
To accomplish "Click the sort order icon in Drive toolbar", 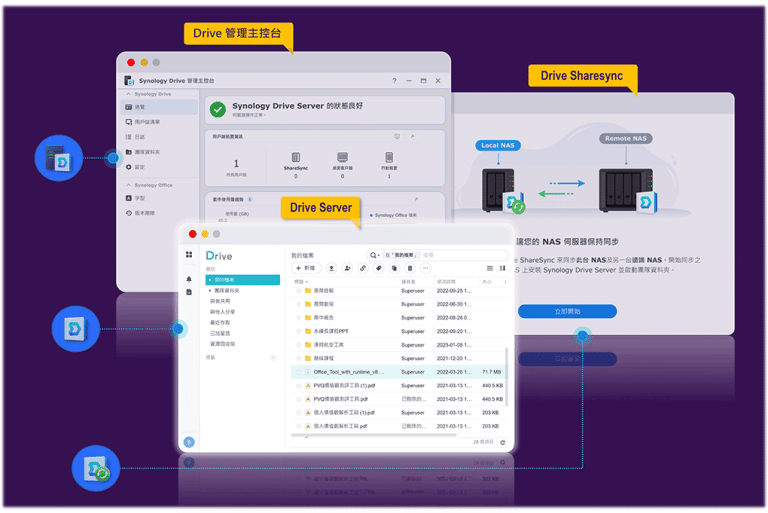I will [502, 268].
